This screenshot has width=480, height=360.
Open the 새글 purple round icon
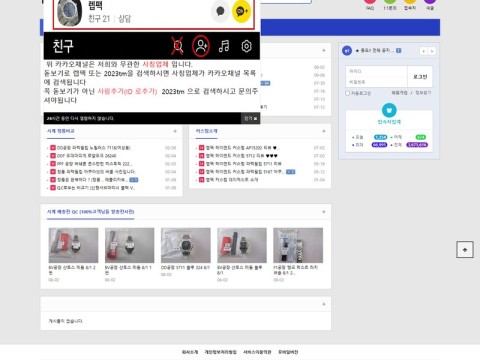click(430, 2)
